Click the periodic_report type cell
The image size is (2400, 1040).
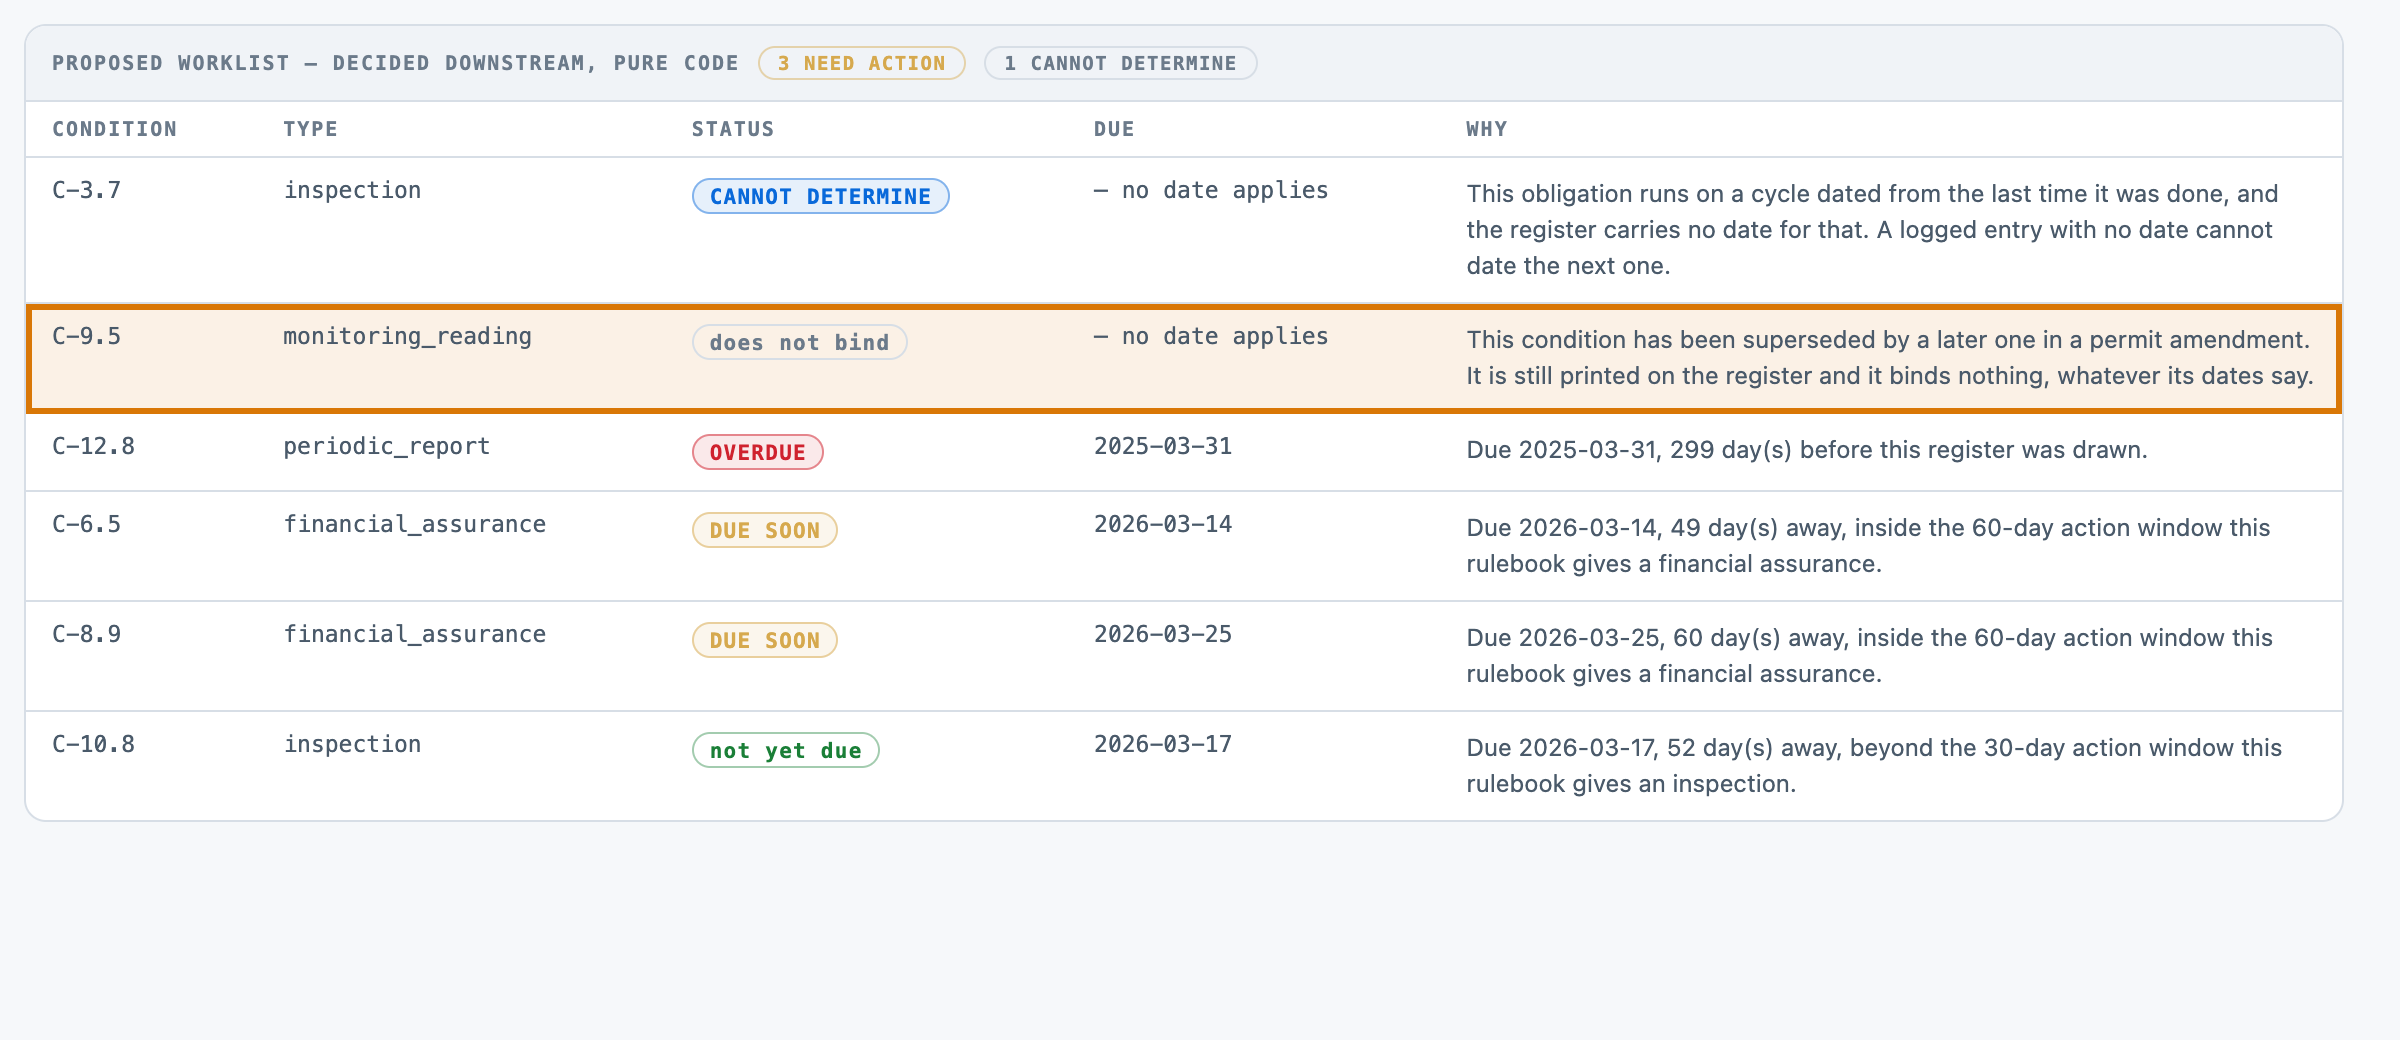386,446
